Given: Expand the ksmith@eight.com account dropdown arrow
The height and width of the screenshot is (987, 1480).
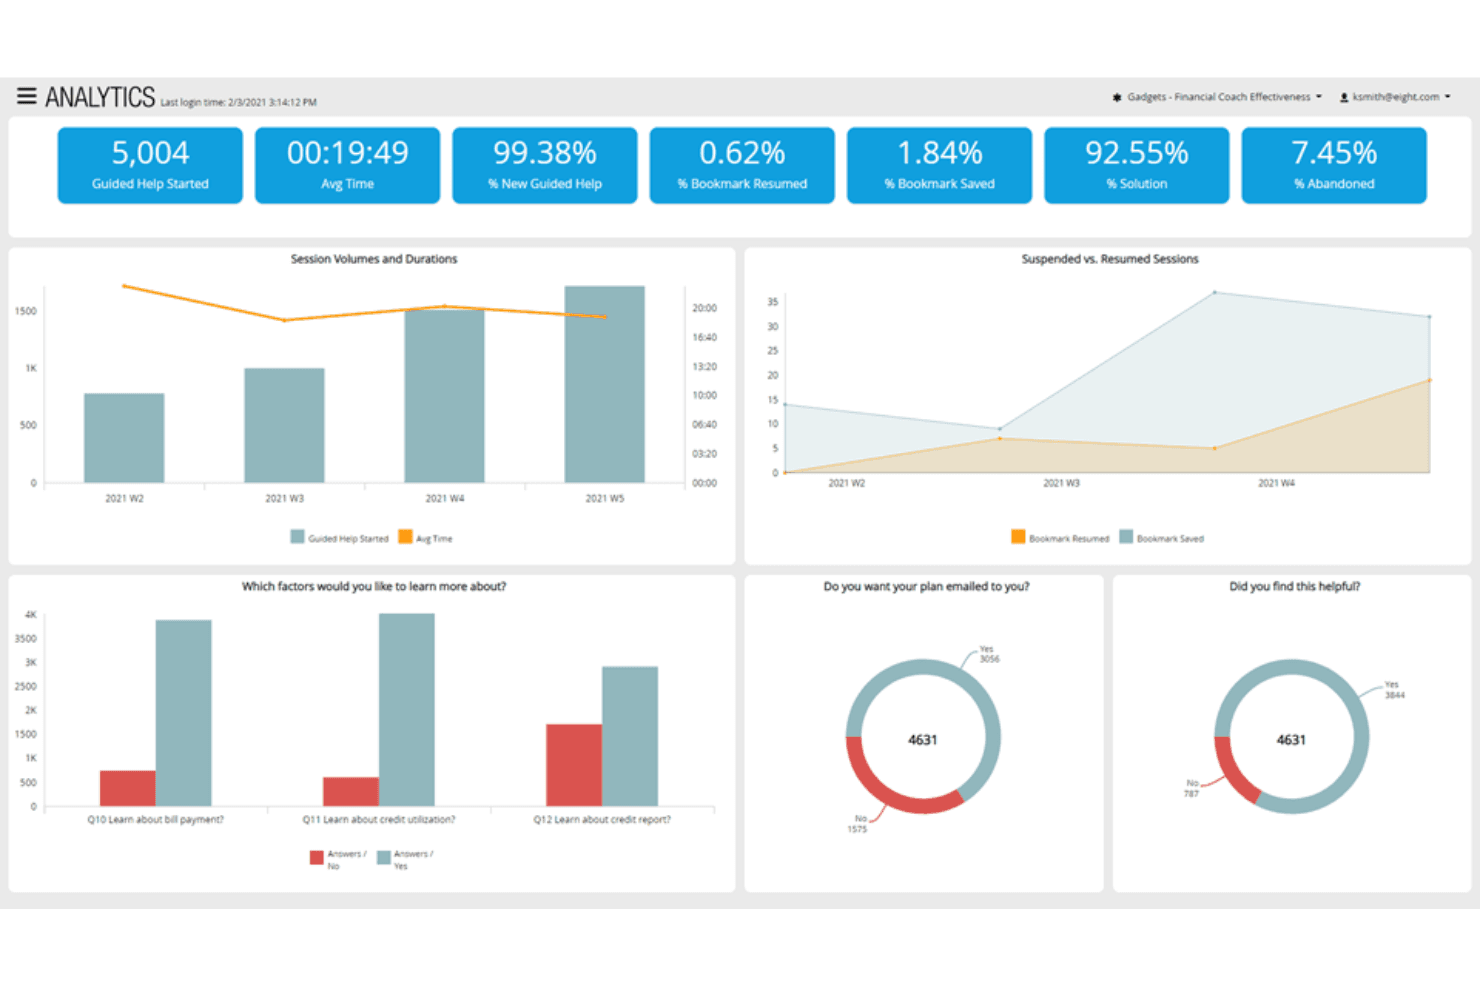Looking at the screenshot, I should (x=1448, y=97).
